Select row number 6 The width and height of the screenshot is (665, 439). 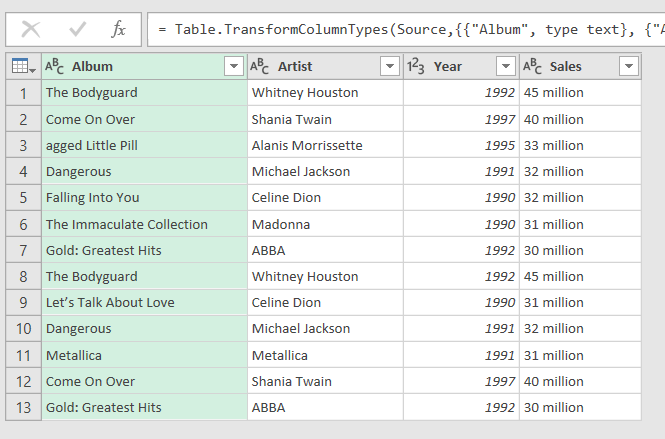tap(23, 224)
